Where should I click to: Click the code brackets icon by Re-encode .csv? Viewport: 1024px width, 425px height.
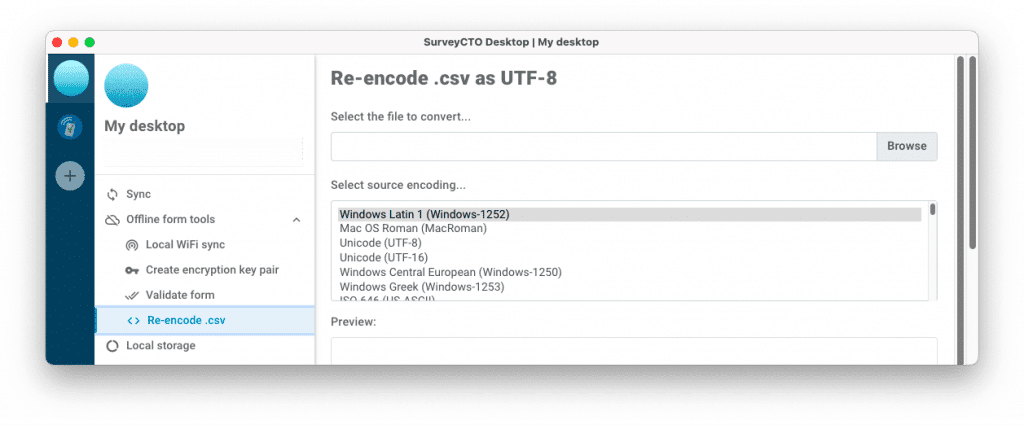133,321
